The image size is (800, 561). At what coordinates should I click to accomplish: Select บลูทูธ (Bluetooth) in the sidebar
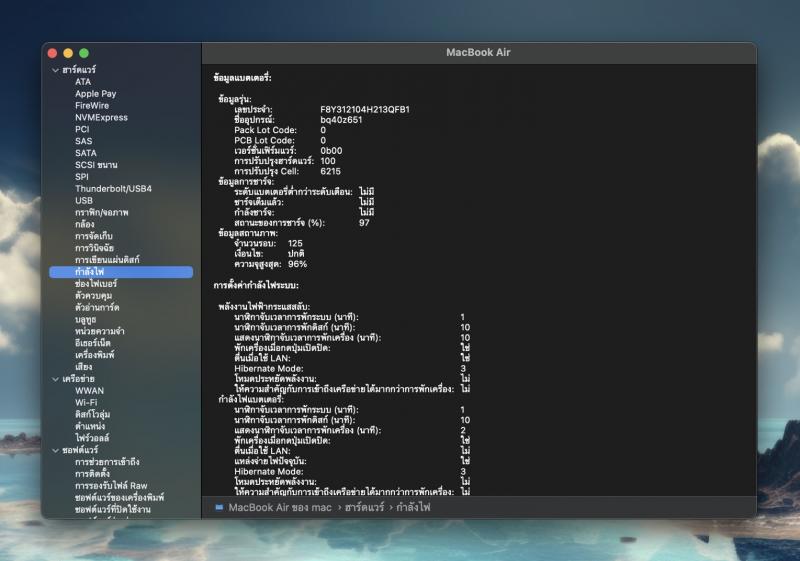[x=87, y=319]
